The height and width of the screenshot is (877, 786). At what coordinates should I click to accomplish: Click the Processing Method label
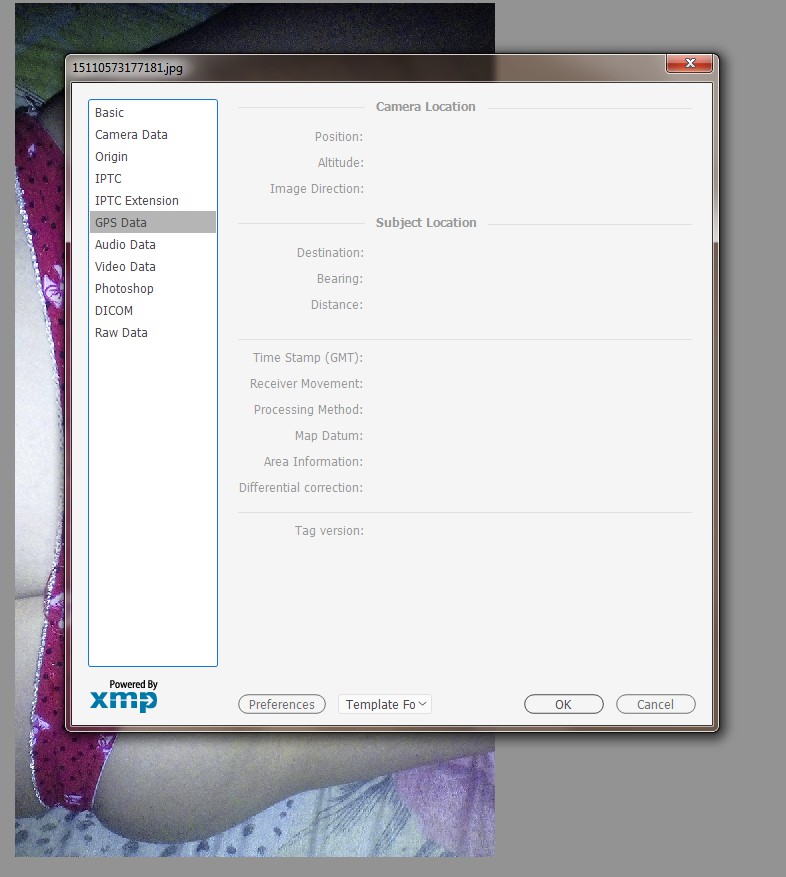[308, 409]
